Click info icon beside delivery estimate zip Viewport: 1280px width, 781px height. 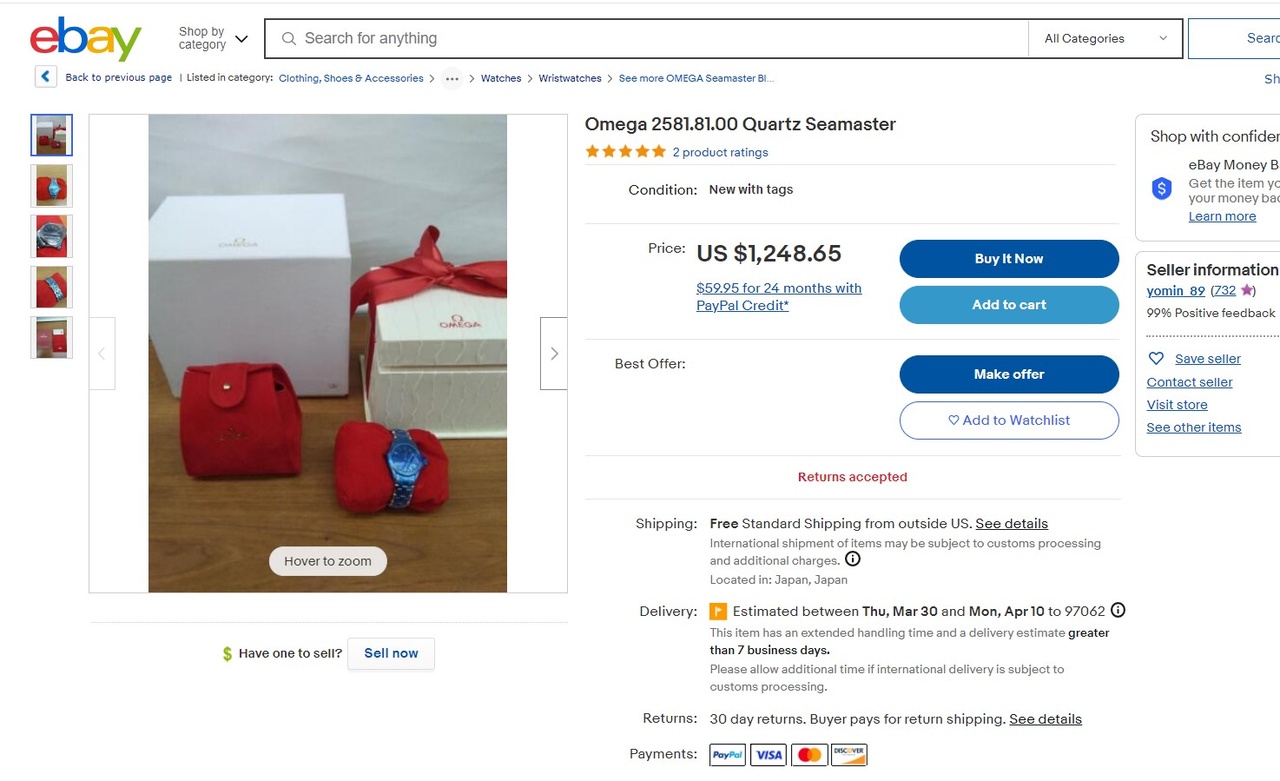click(1118, 610)
